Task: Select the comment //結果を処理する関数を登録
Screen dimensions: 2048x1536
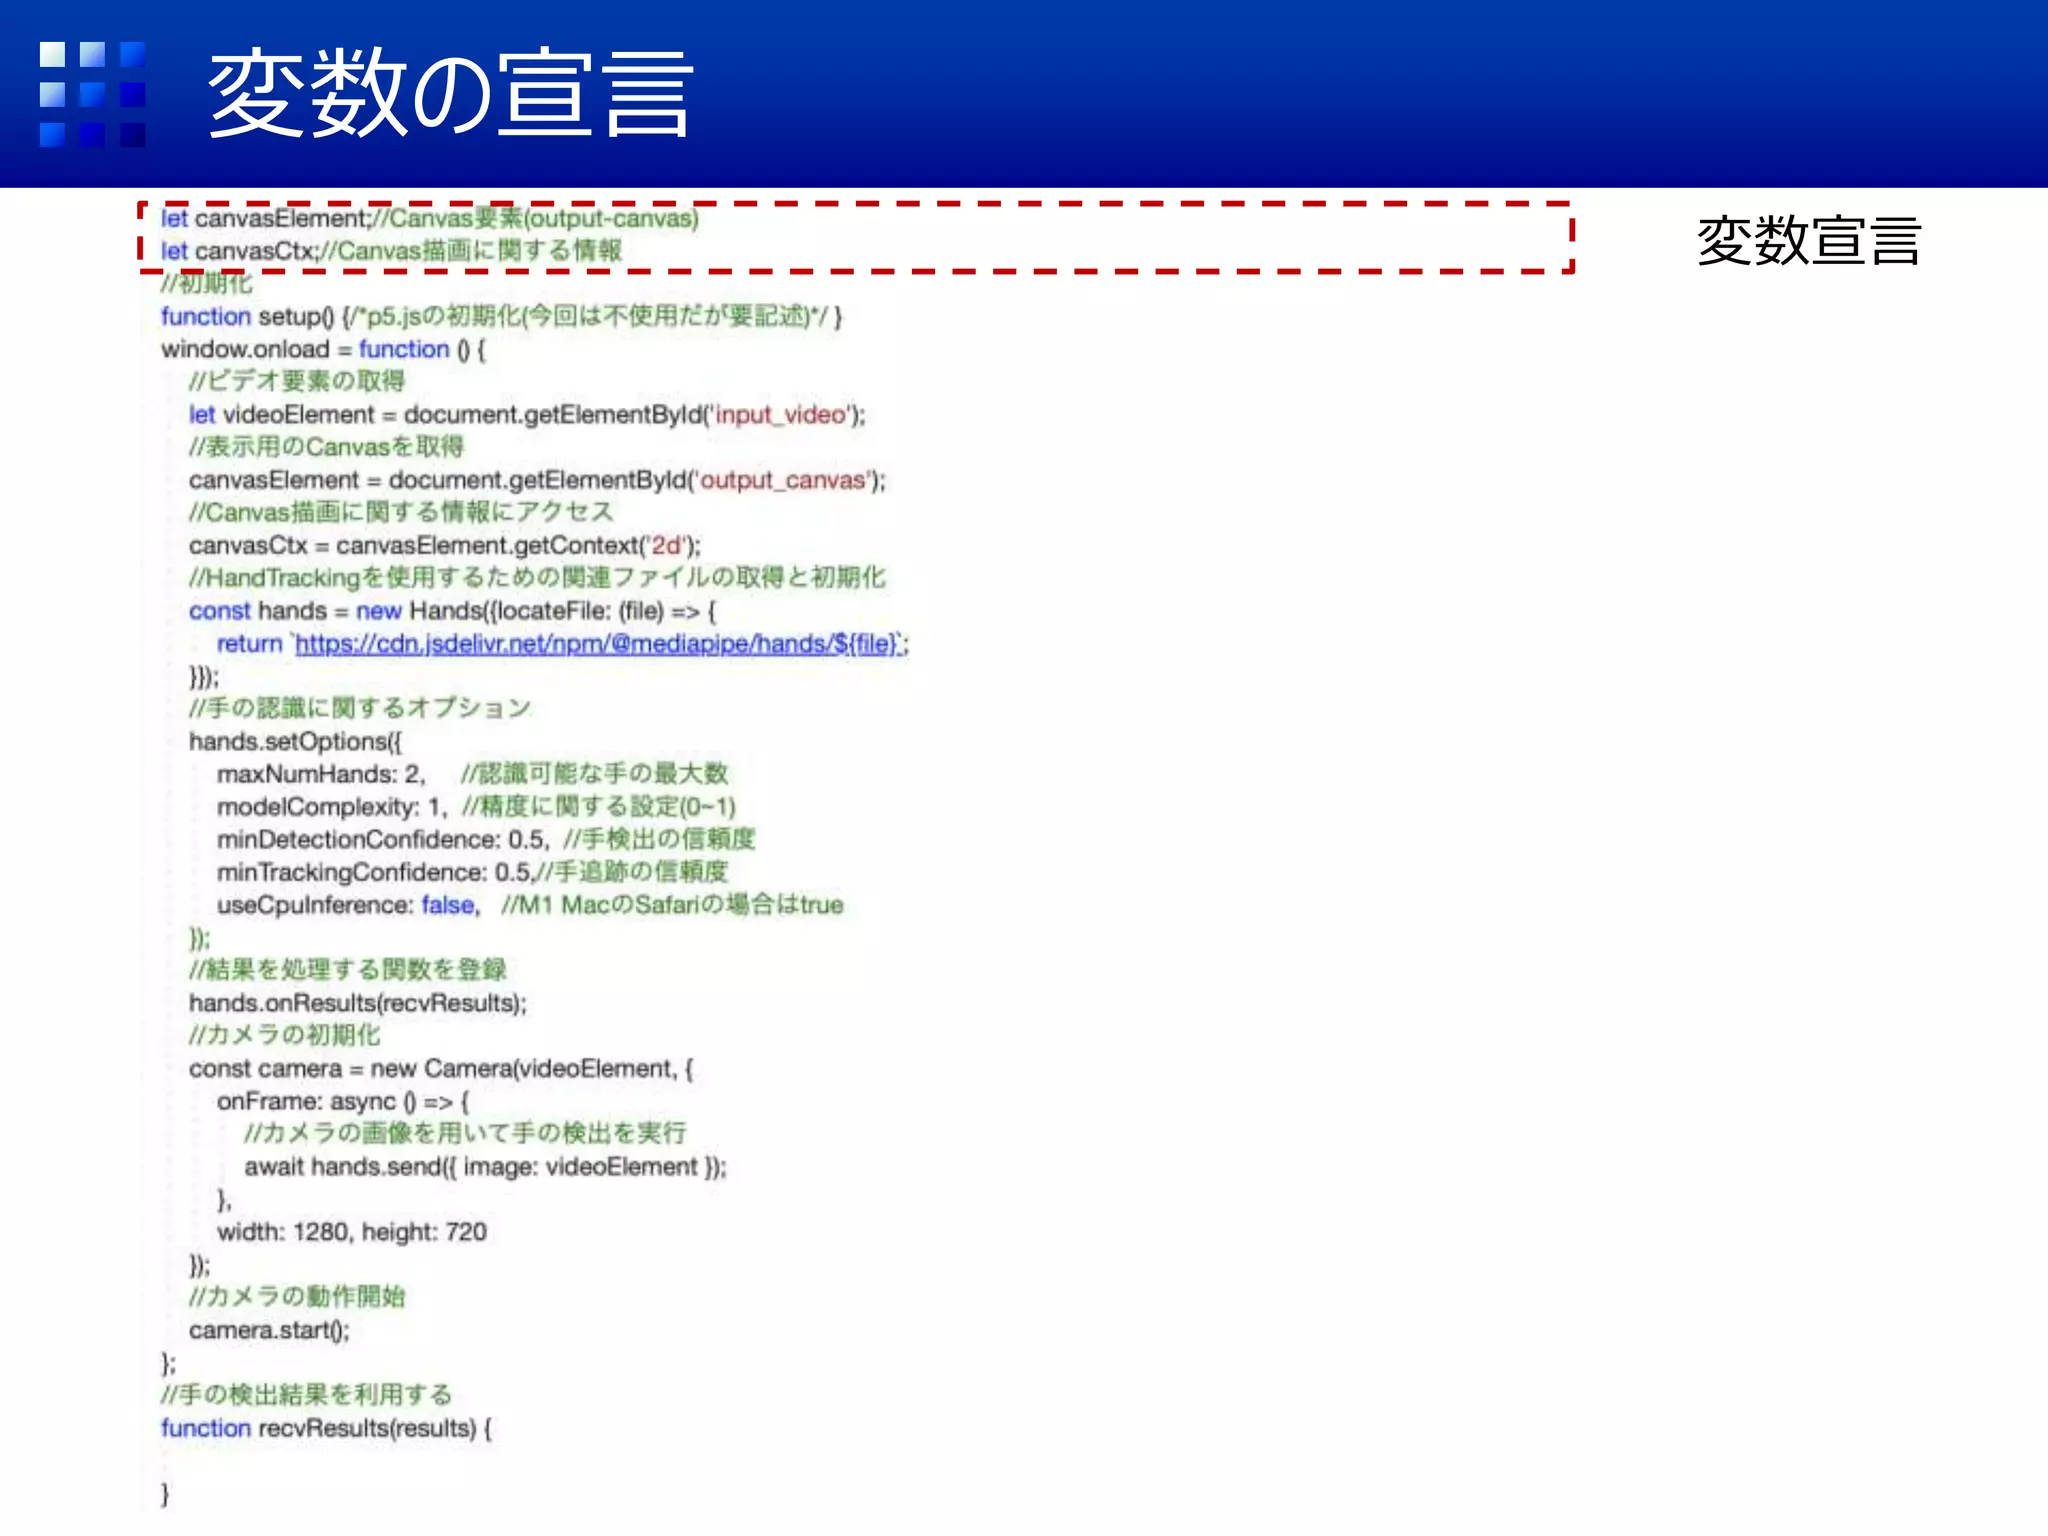Action: tap(348, 970)
